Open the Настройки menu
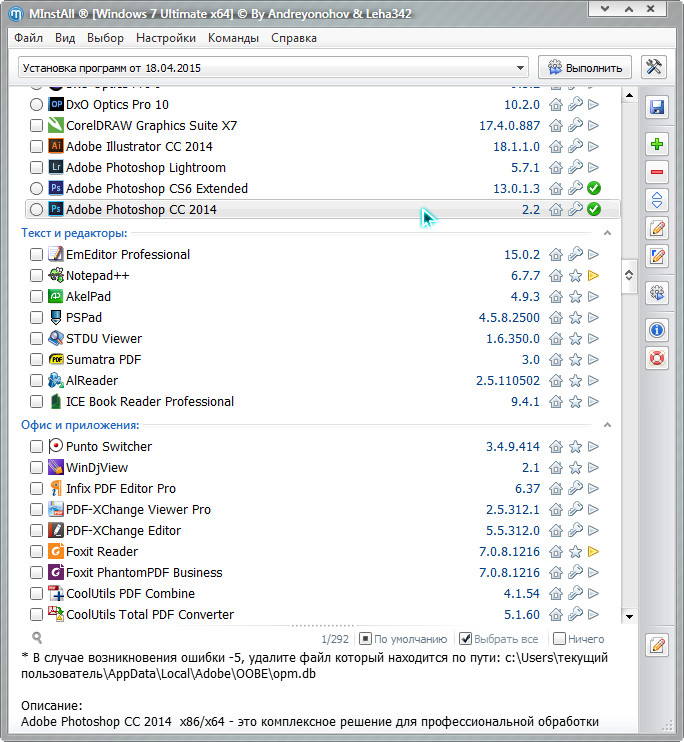The width and height of the screenshot is (684, 742). click(x=166, y=38)
